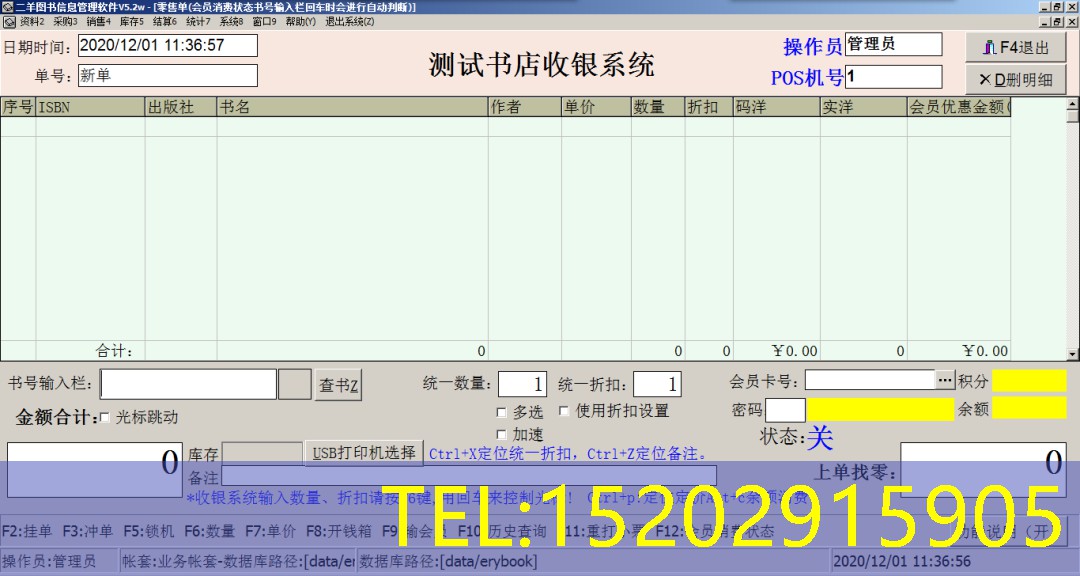Click the app icon in the menu bar
The width and height of the screenshot is (1080, 576).
pos(9,21)
